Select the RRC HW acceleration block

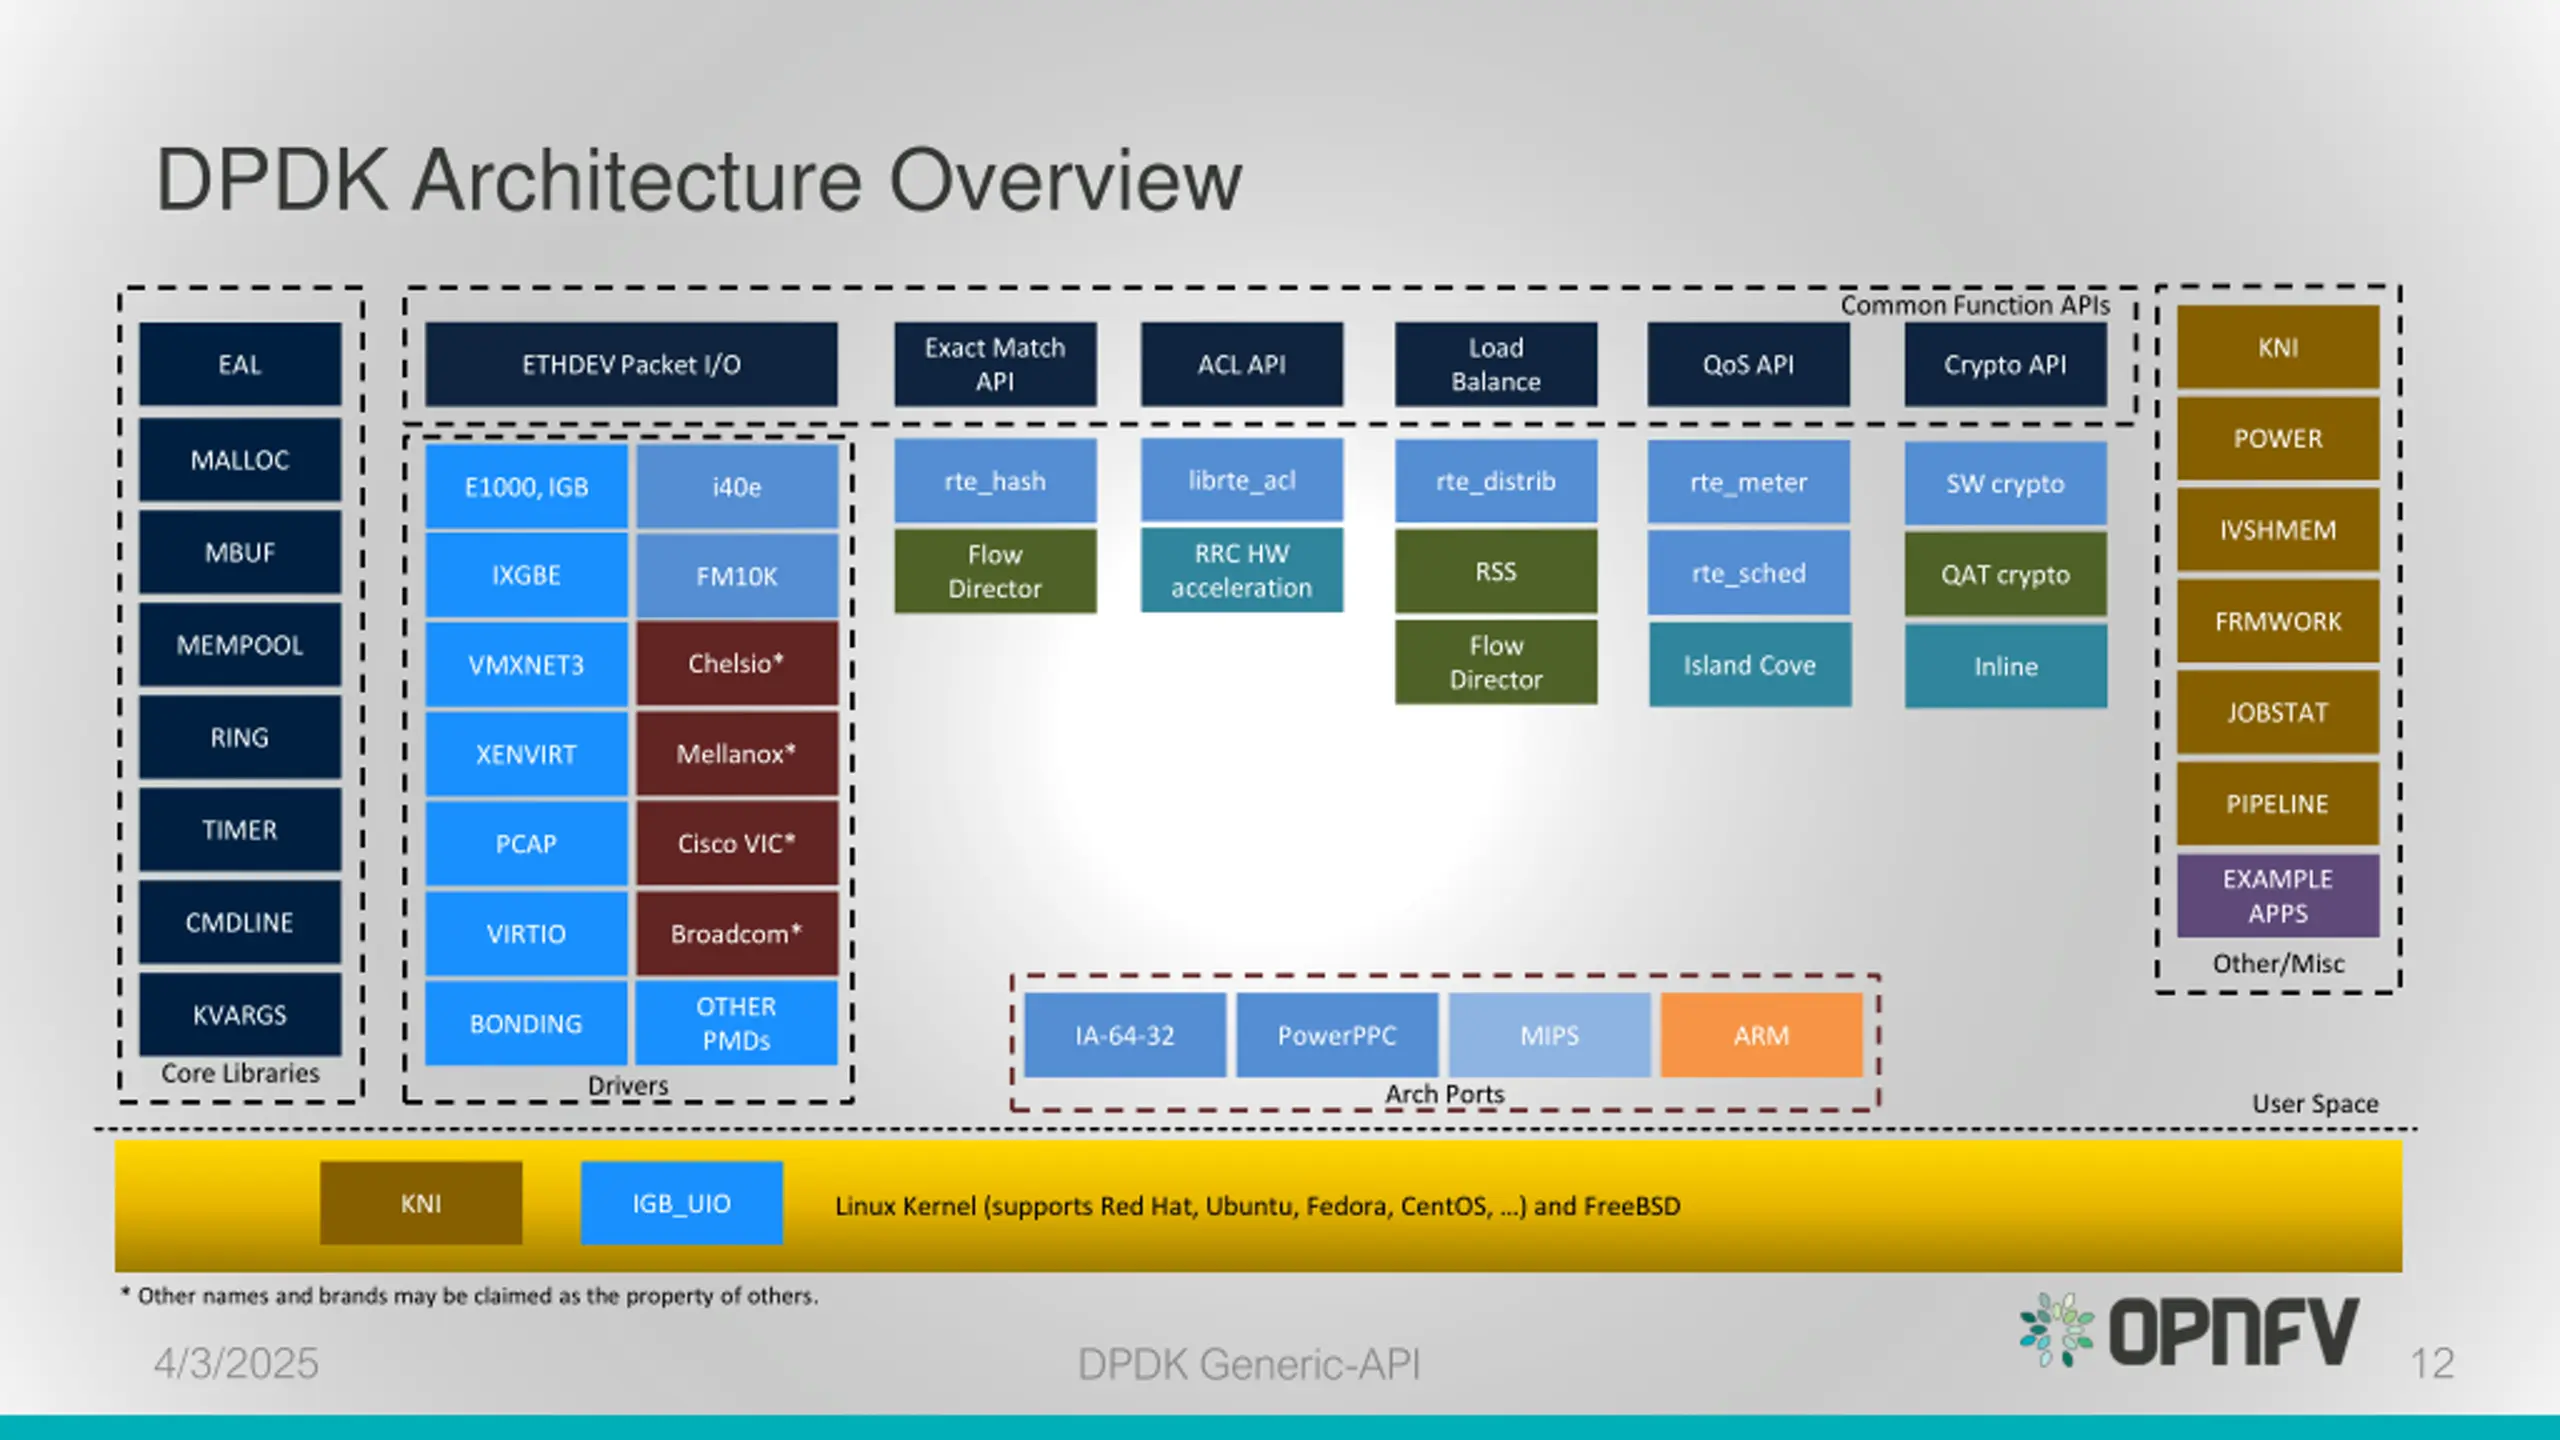click(1242, 570)
